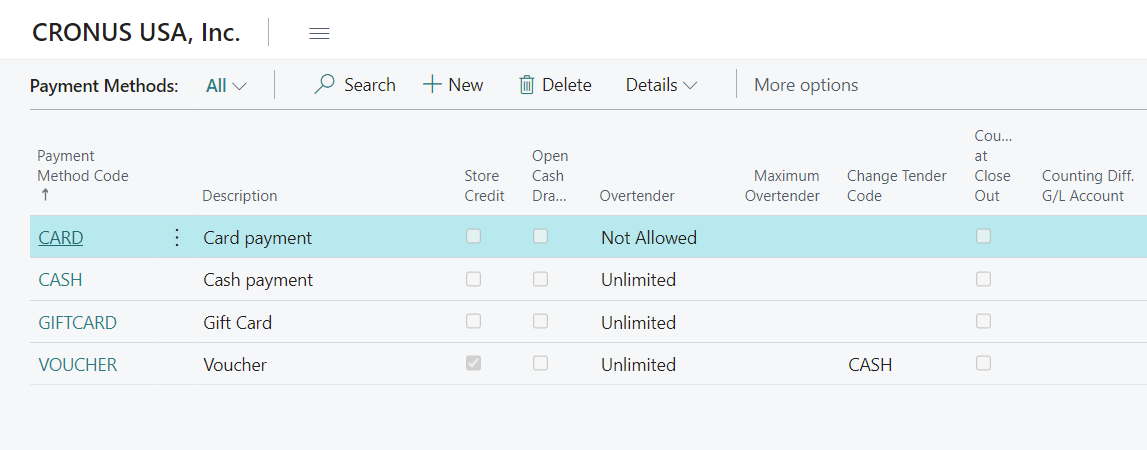Click the hamburger menu icon beside company name

[319, 33]
